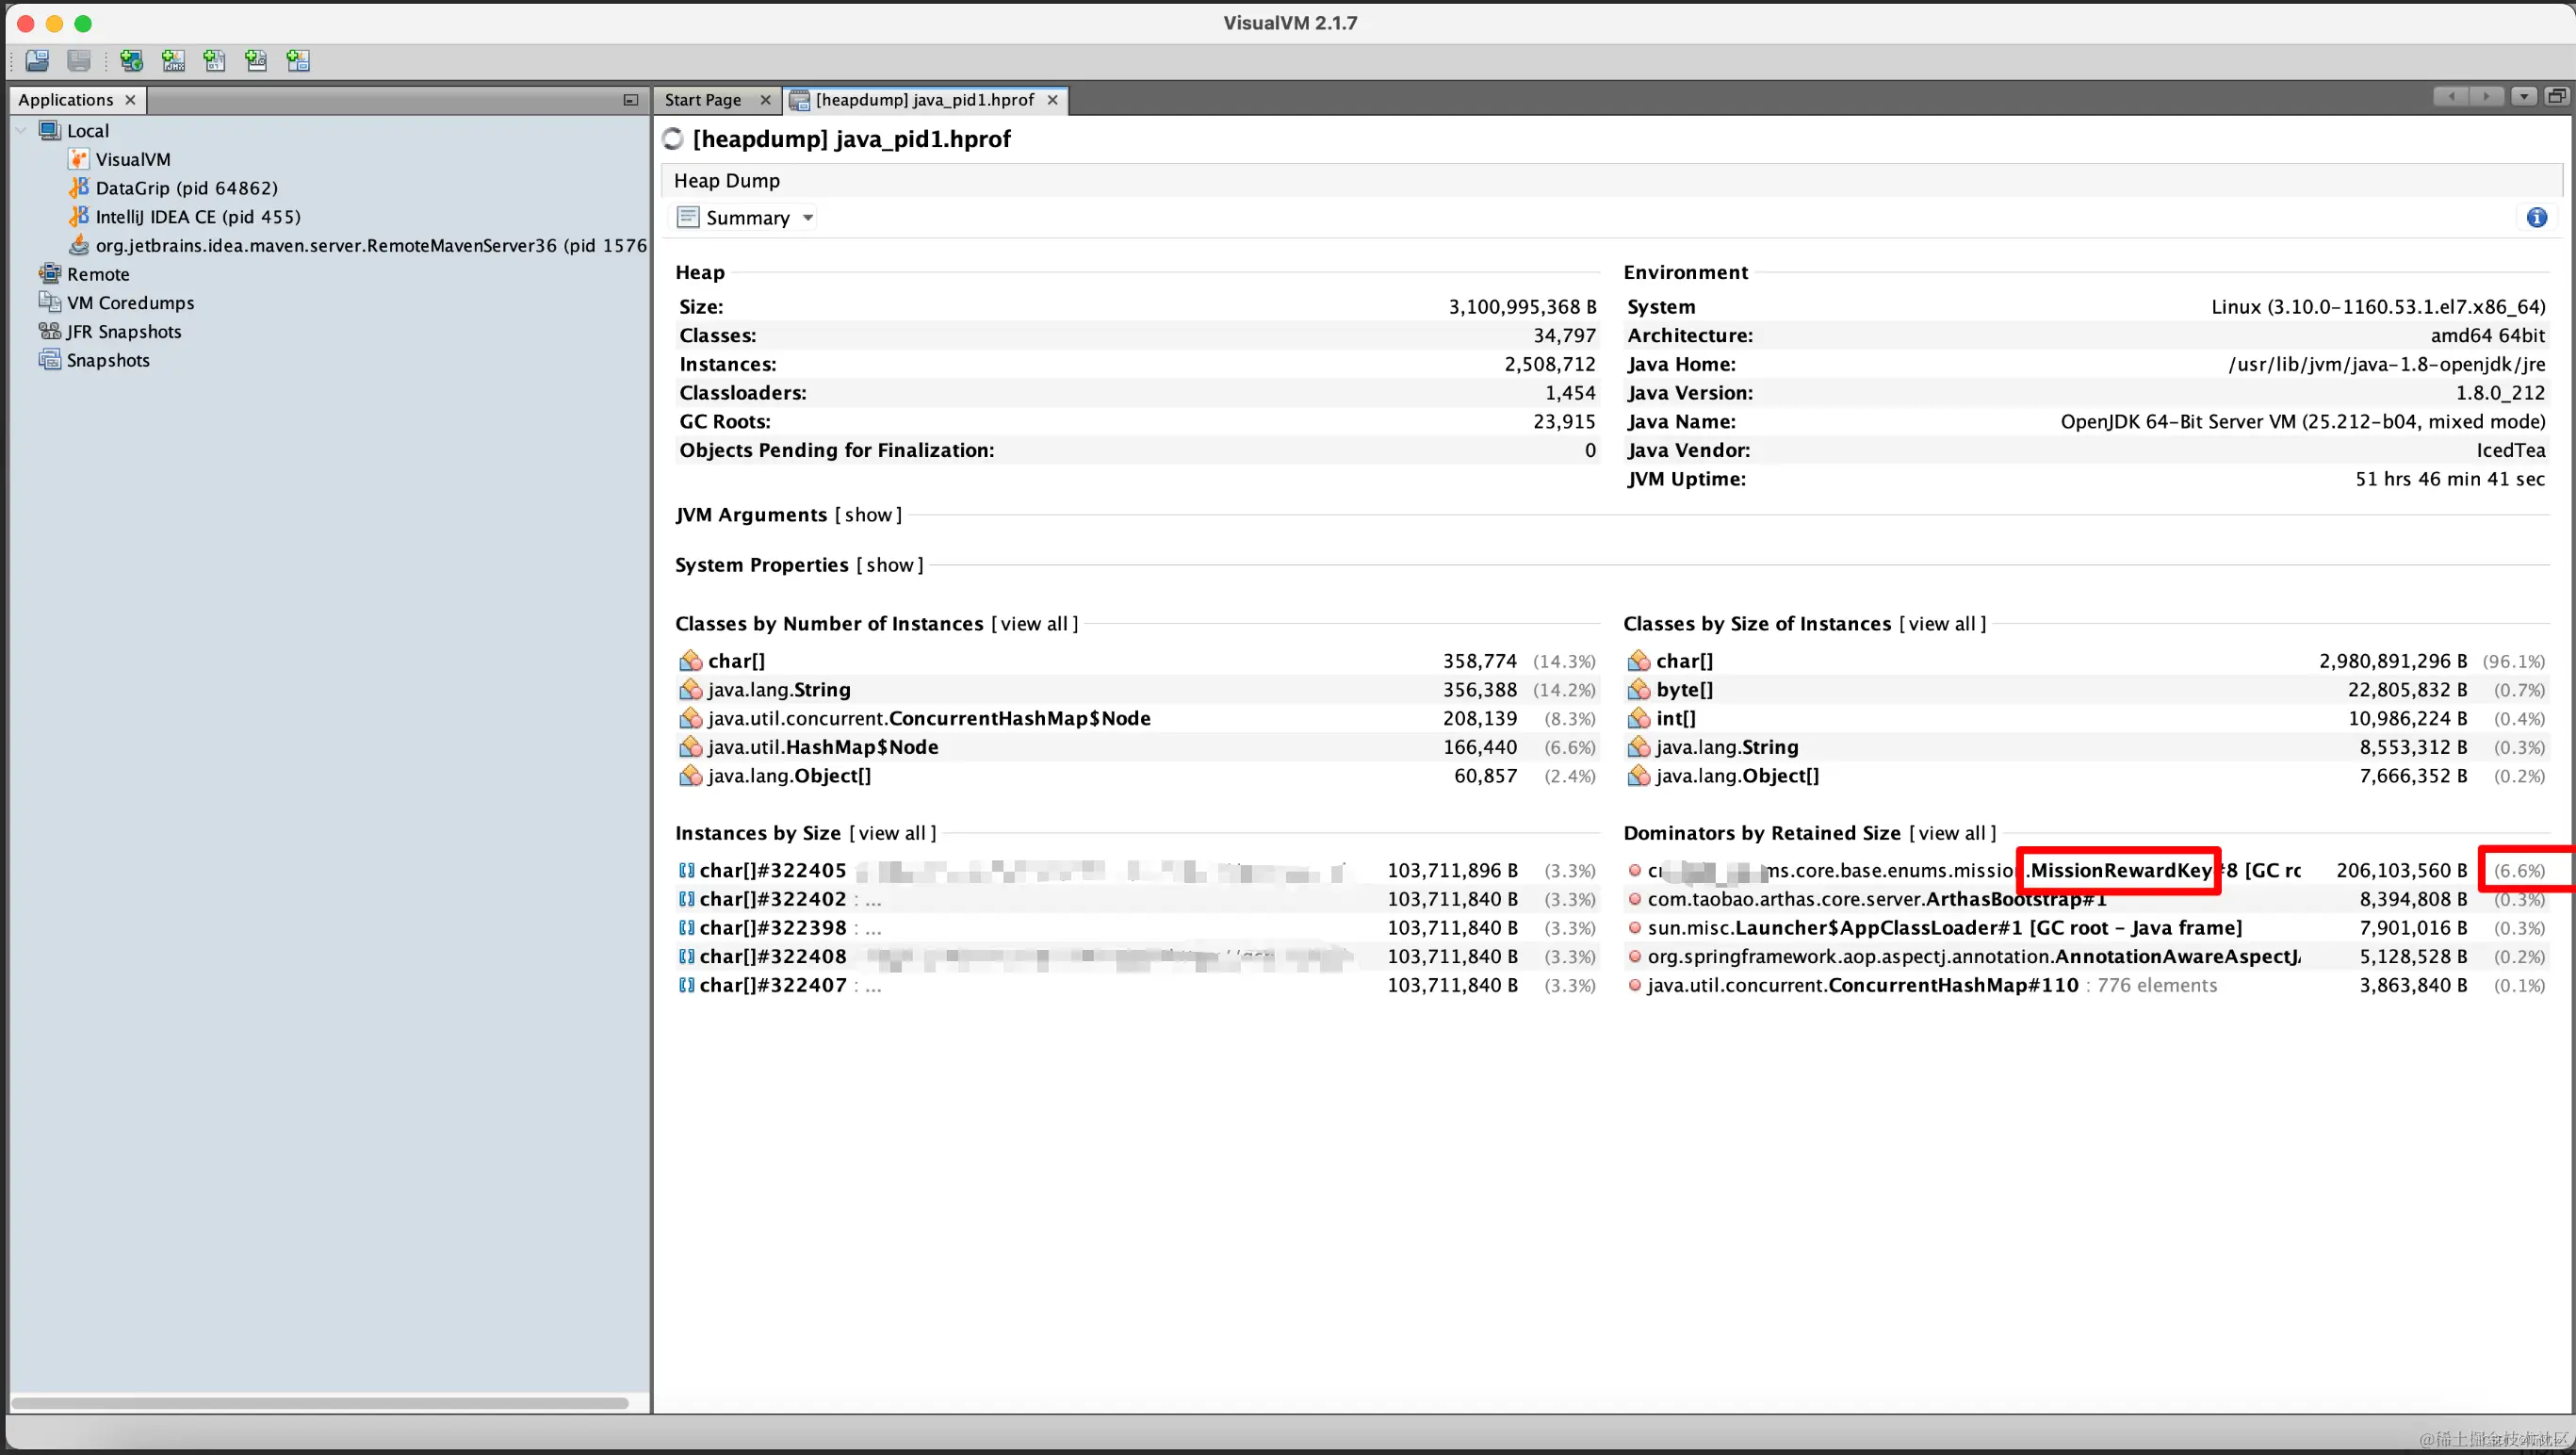Click Add JMX Connection toolbar icon

coord(174,61)
